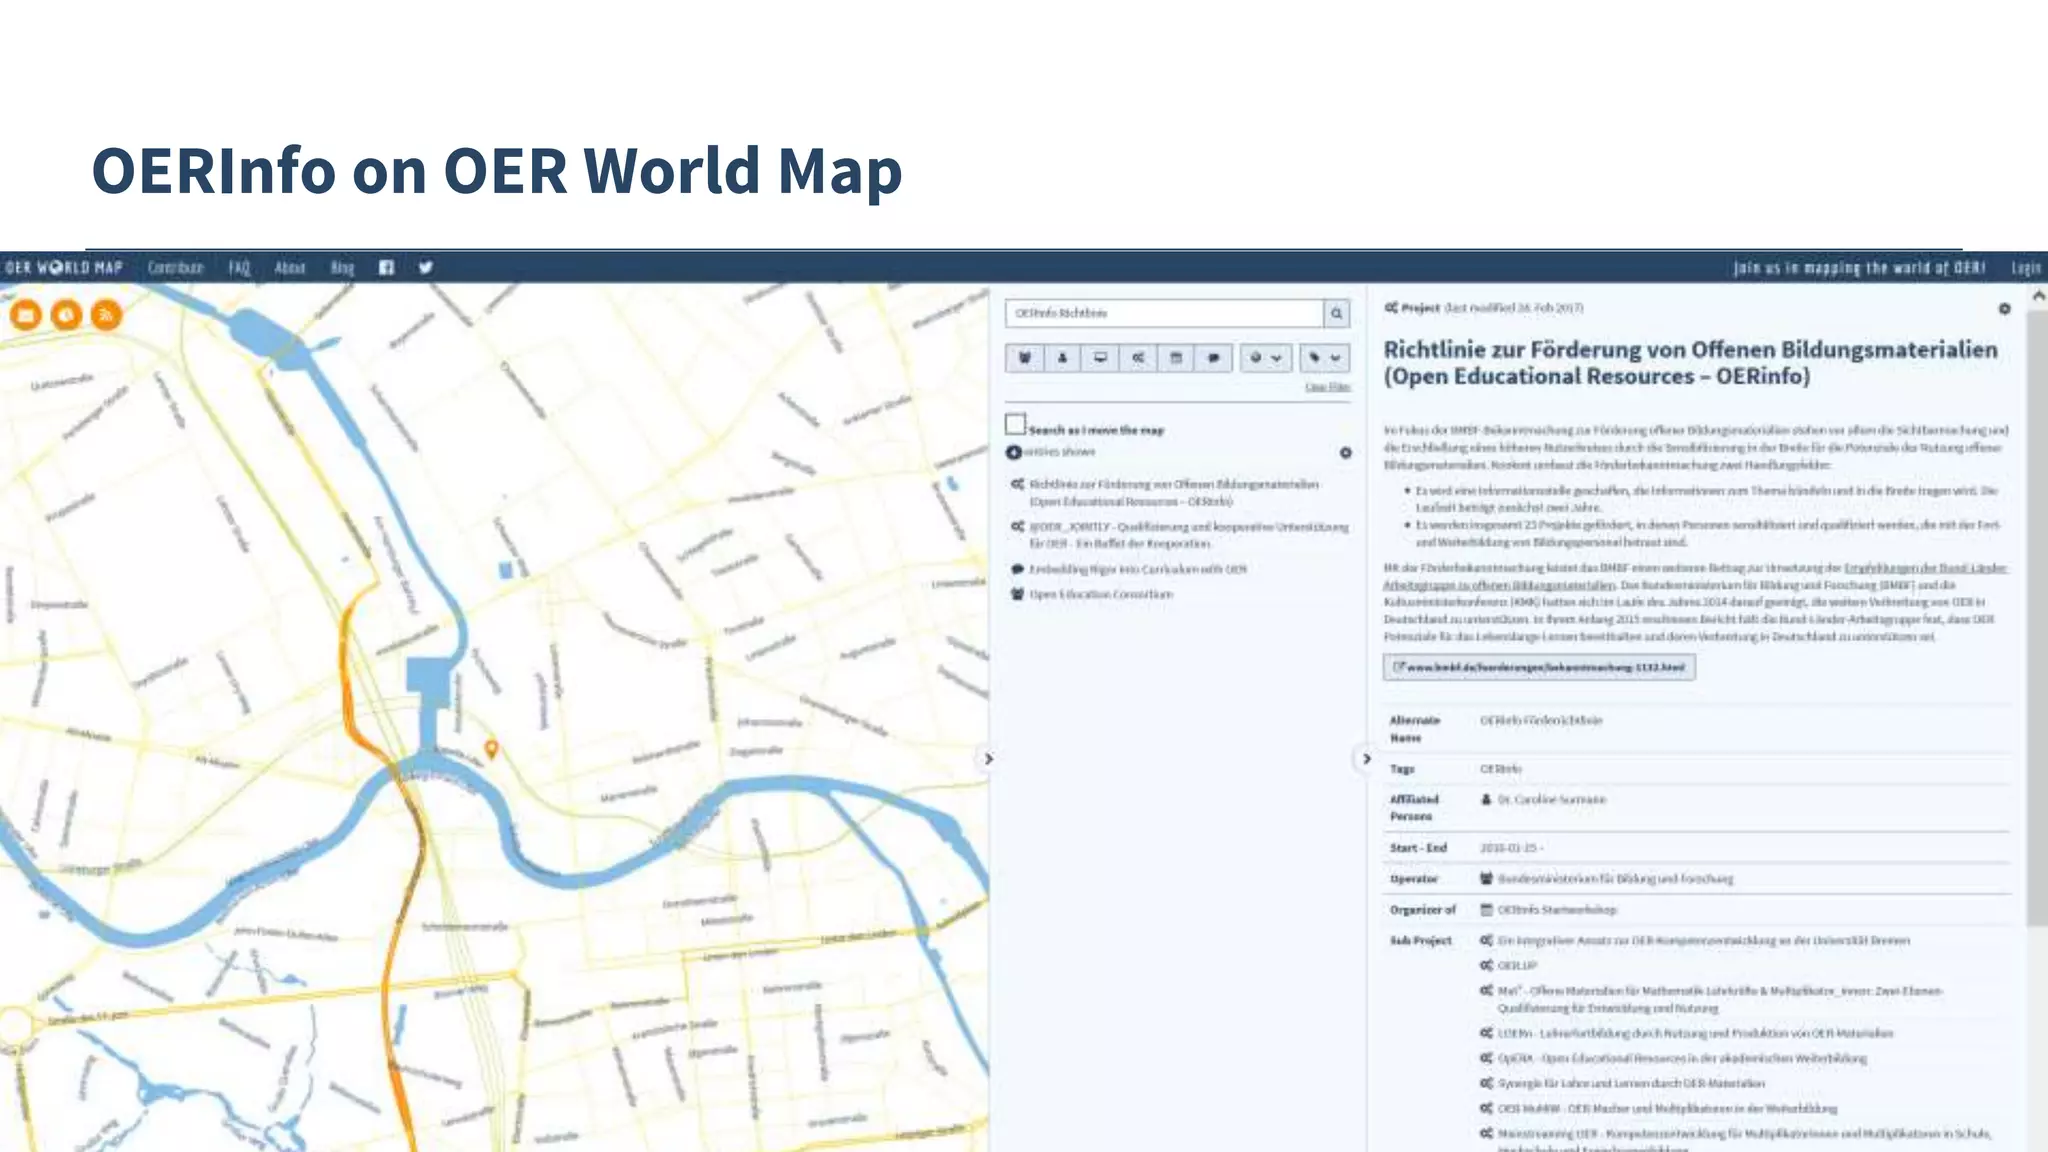Viewport: 2048px width, 1152px height.
Task: Filter results by story type
Action: (x=1214, y=358)
